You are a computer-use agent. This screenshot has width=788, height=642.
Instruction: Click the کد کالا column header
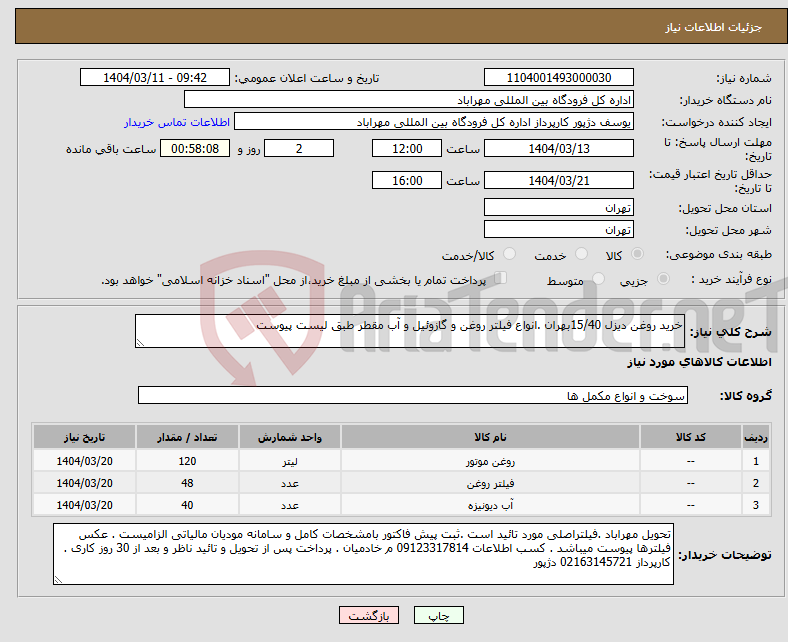pyautogui.click(x=691, y=437)
